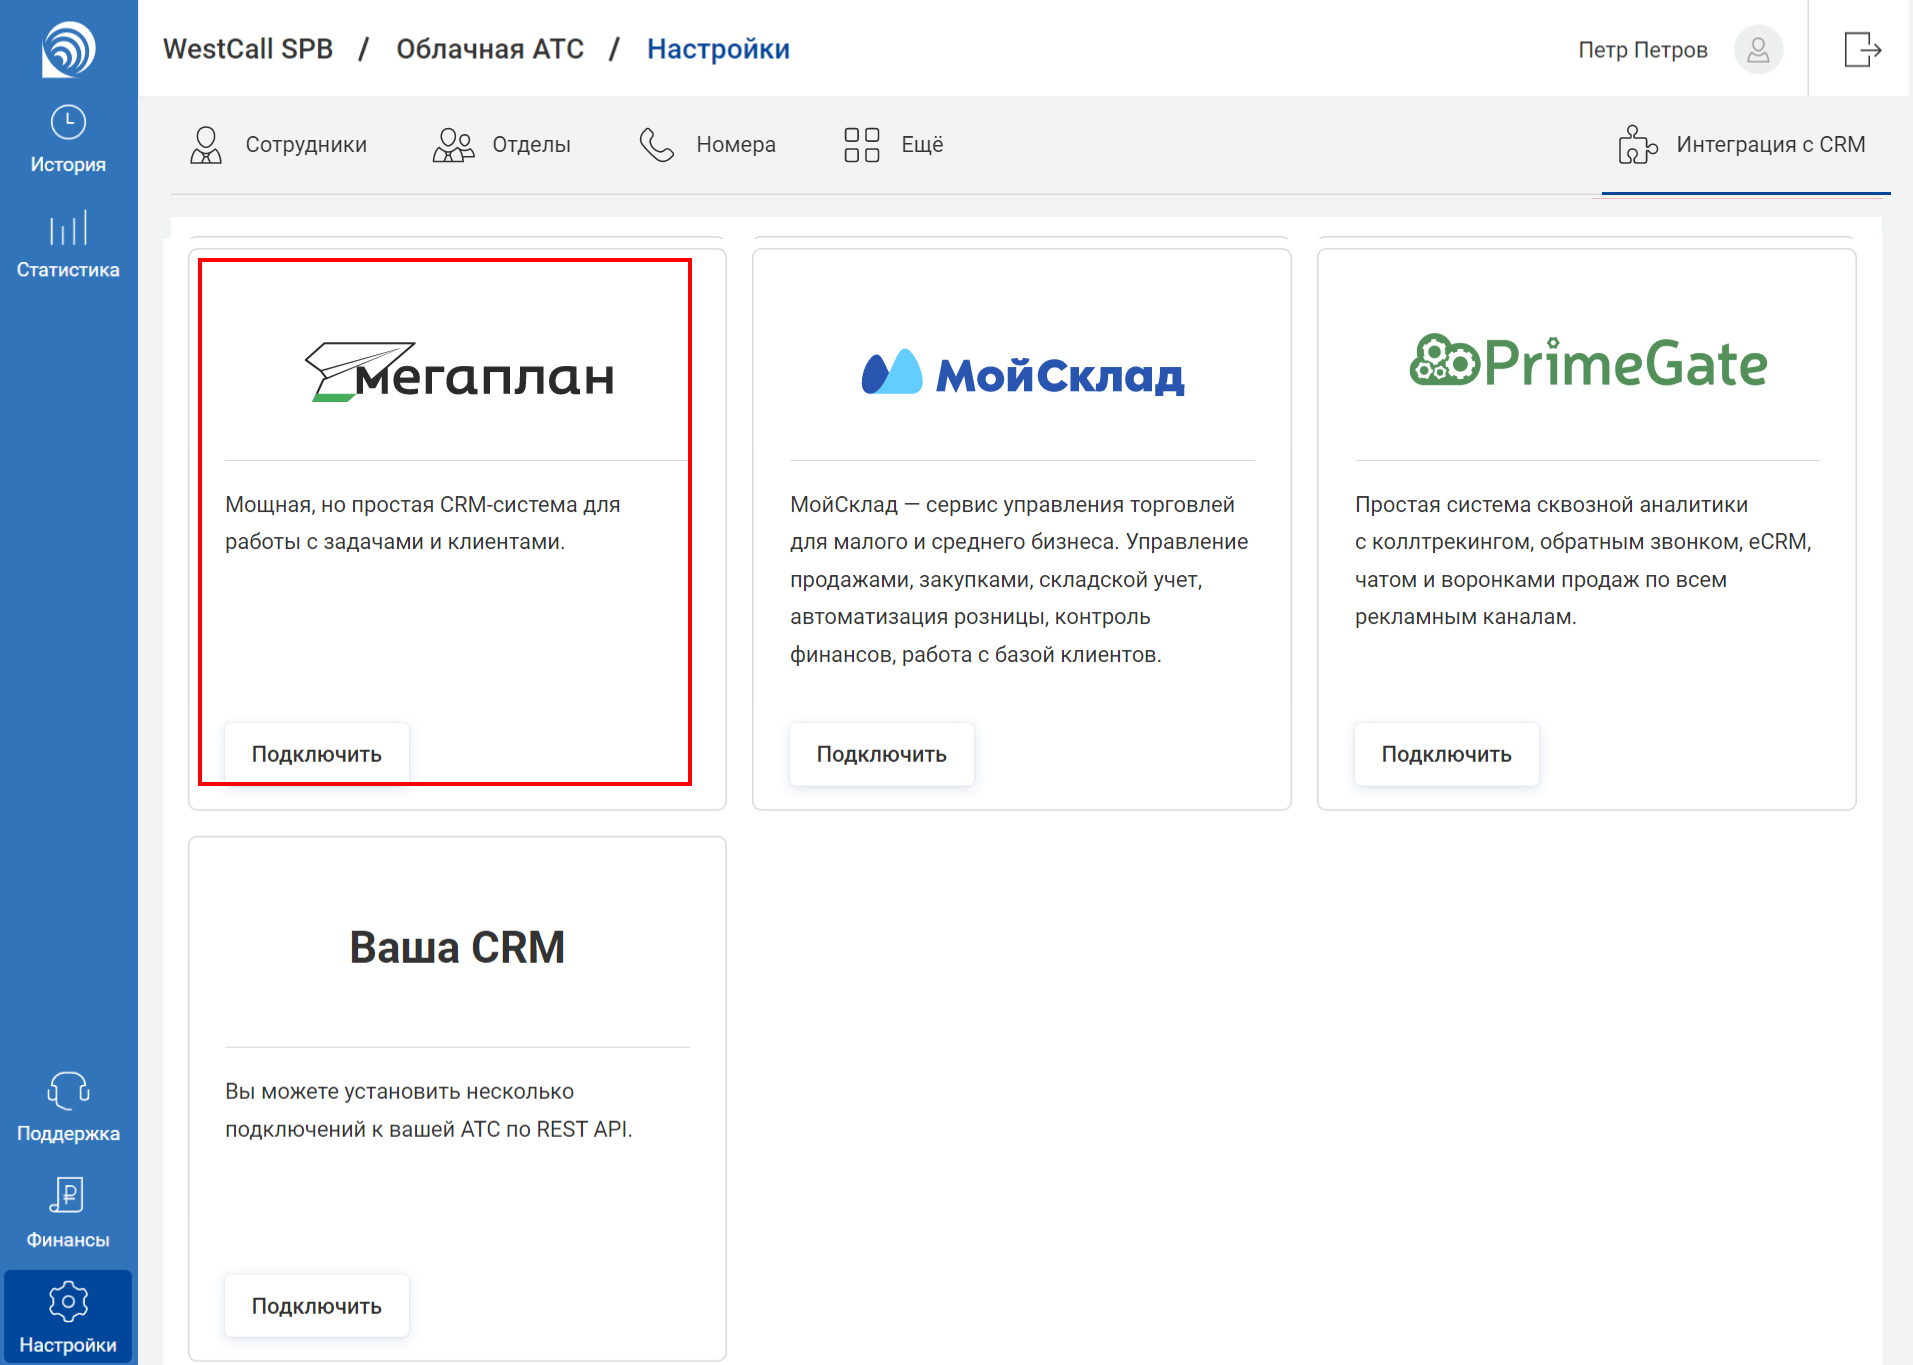Connect the PrimeGate integration
This screenshot has height=1365, width=1913.
(x=1446, y=754)
